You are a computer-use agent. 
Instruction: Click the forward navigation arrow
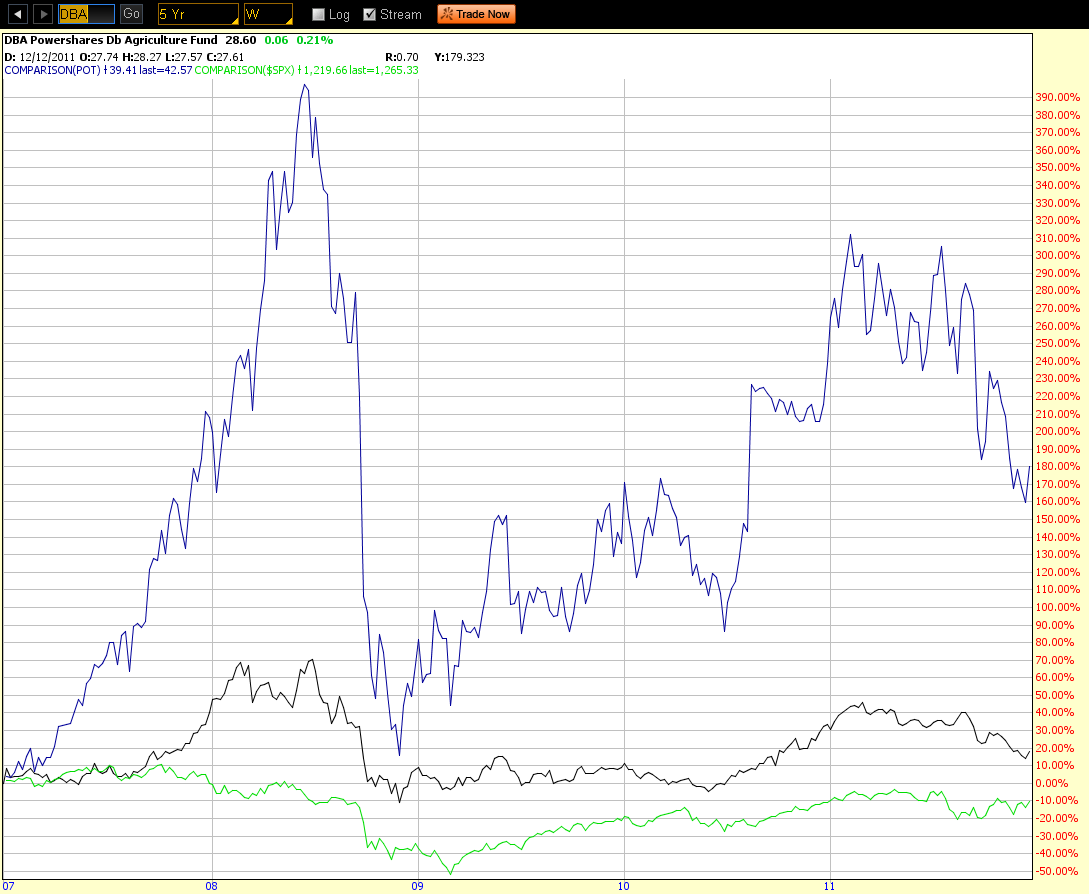[x=41, y=14]
